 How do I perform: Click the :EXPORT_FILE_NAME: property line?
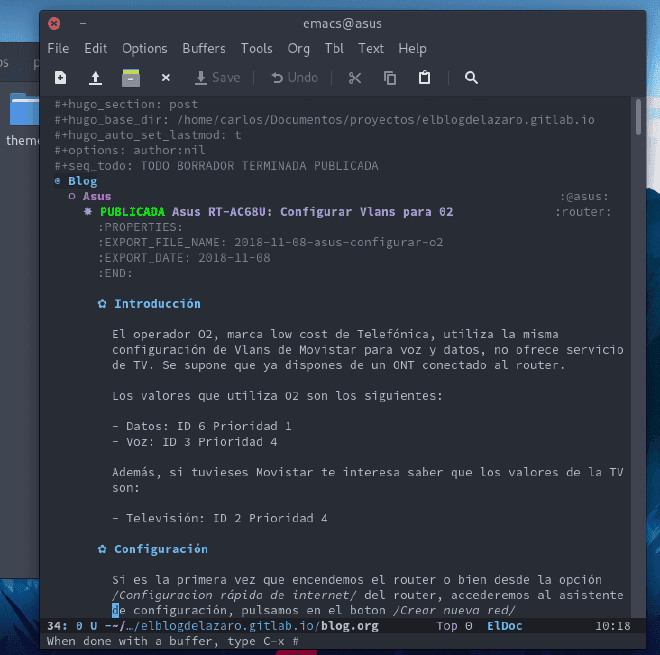click(271, 242)
